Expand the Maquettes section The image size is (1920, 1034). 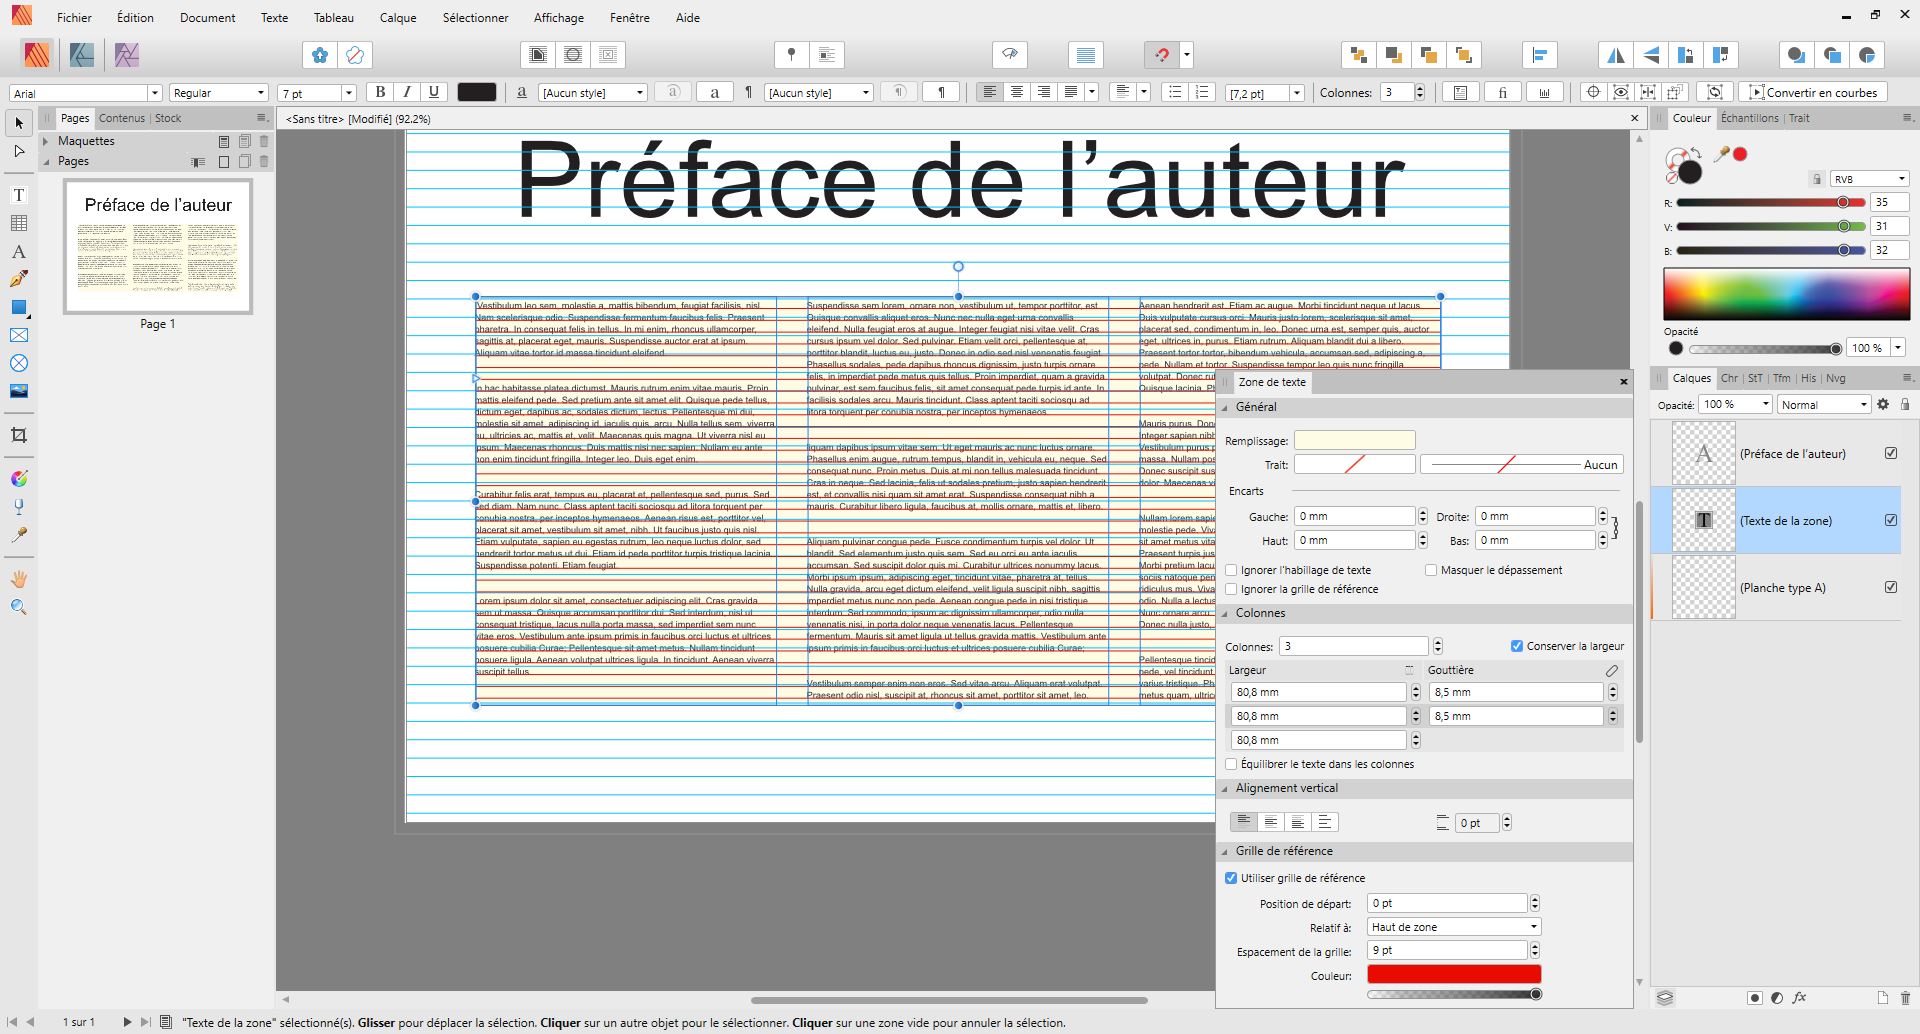pos(46,141)
